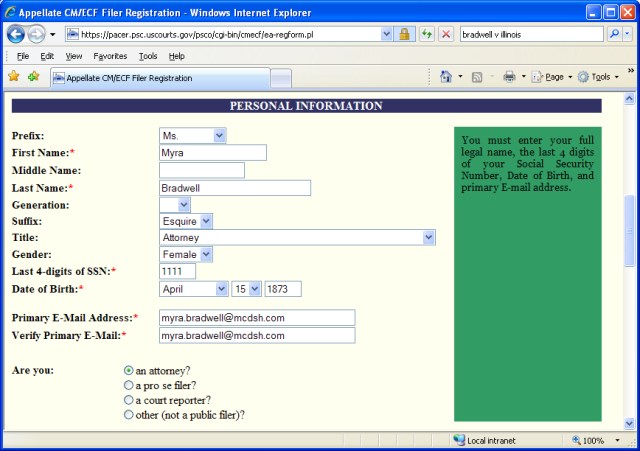Viewport: 640px width, 451px height.
Task: Click the browser Forward arrow button
Action: [37, 34]
